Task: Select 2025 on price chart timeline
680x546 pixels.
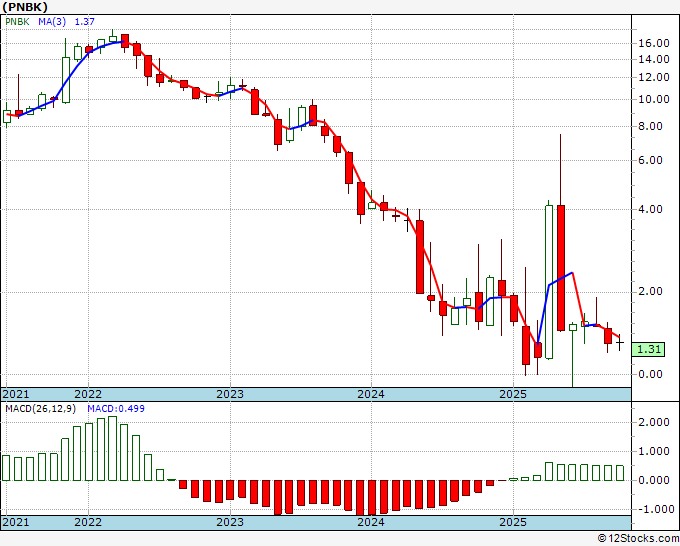Action: coord(513,394)
